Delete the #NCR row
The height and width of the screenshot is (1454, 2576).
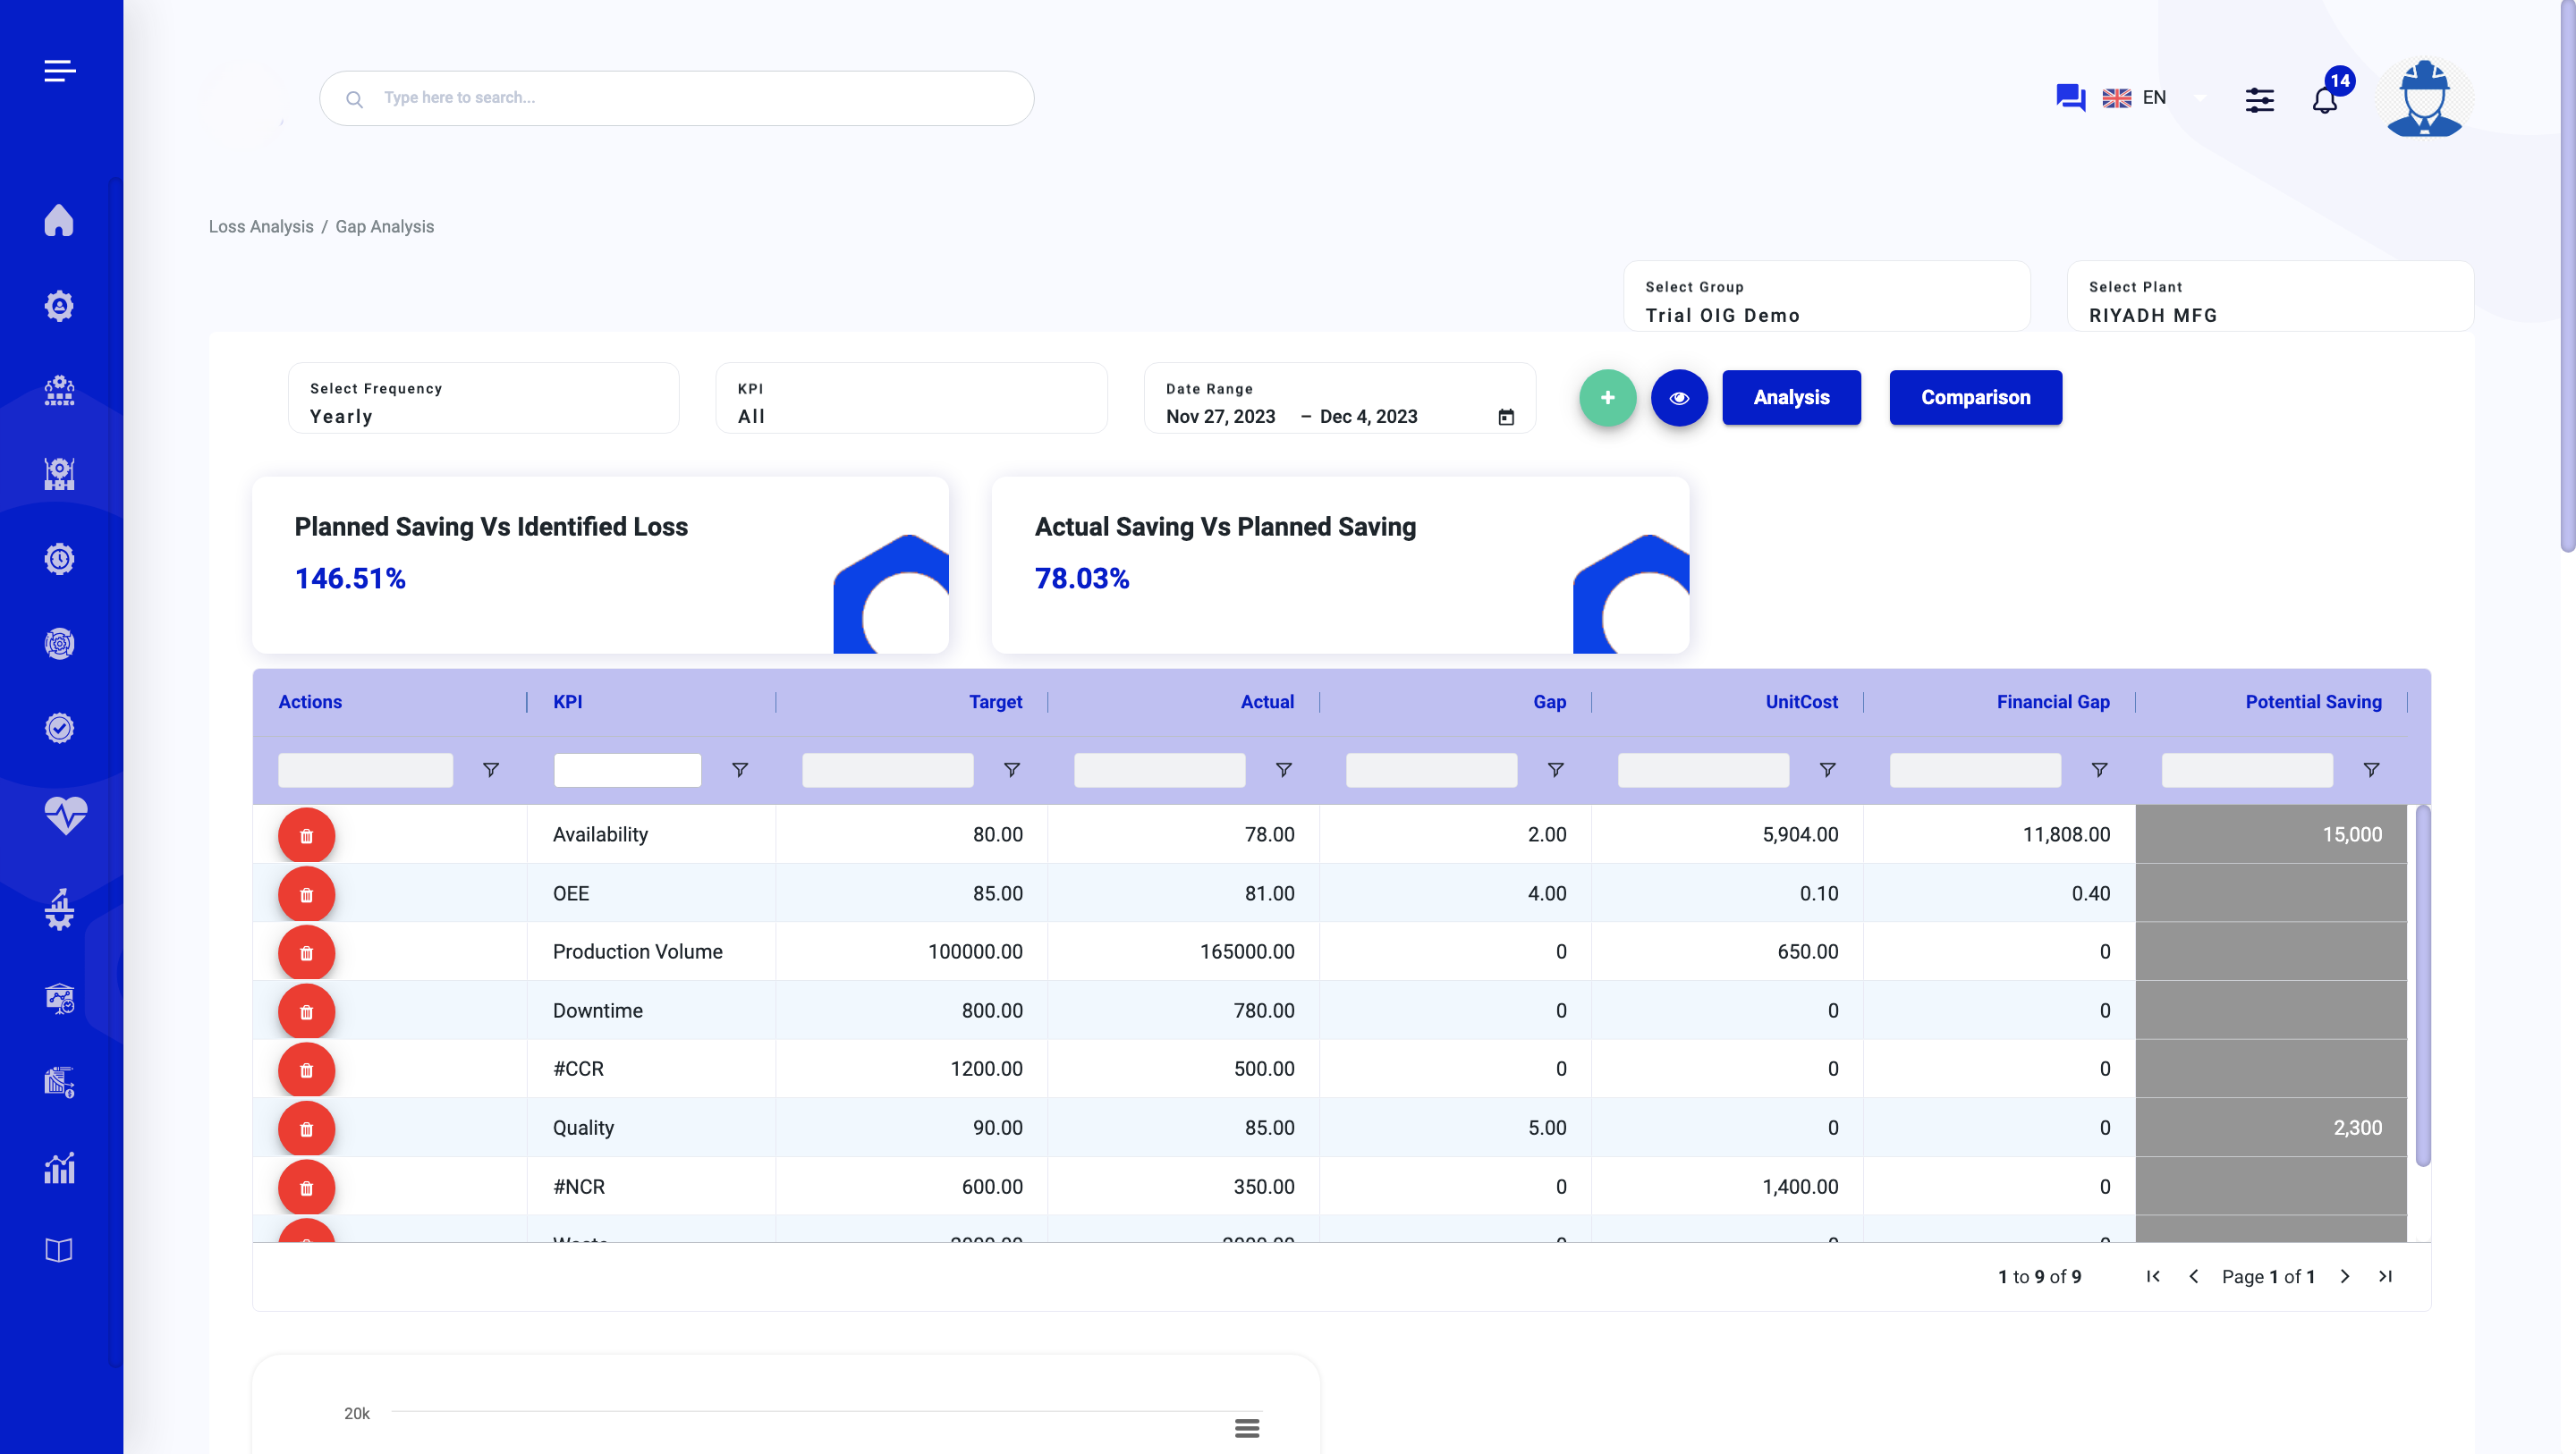(306, 1188)
